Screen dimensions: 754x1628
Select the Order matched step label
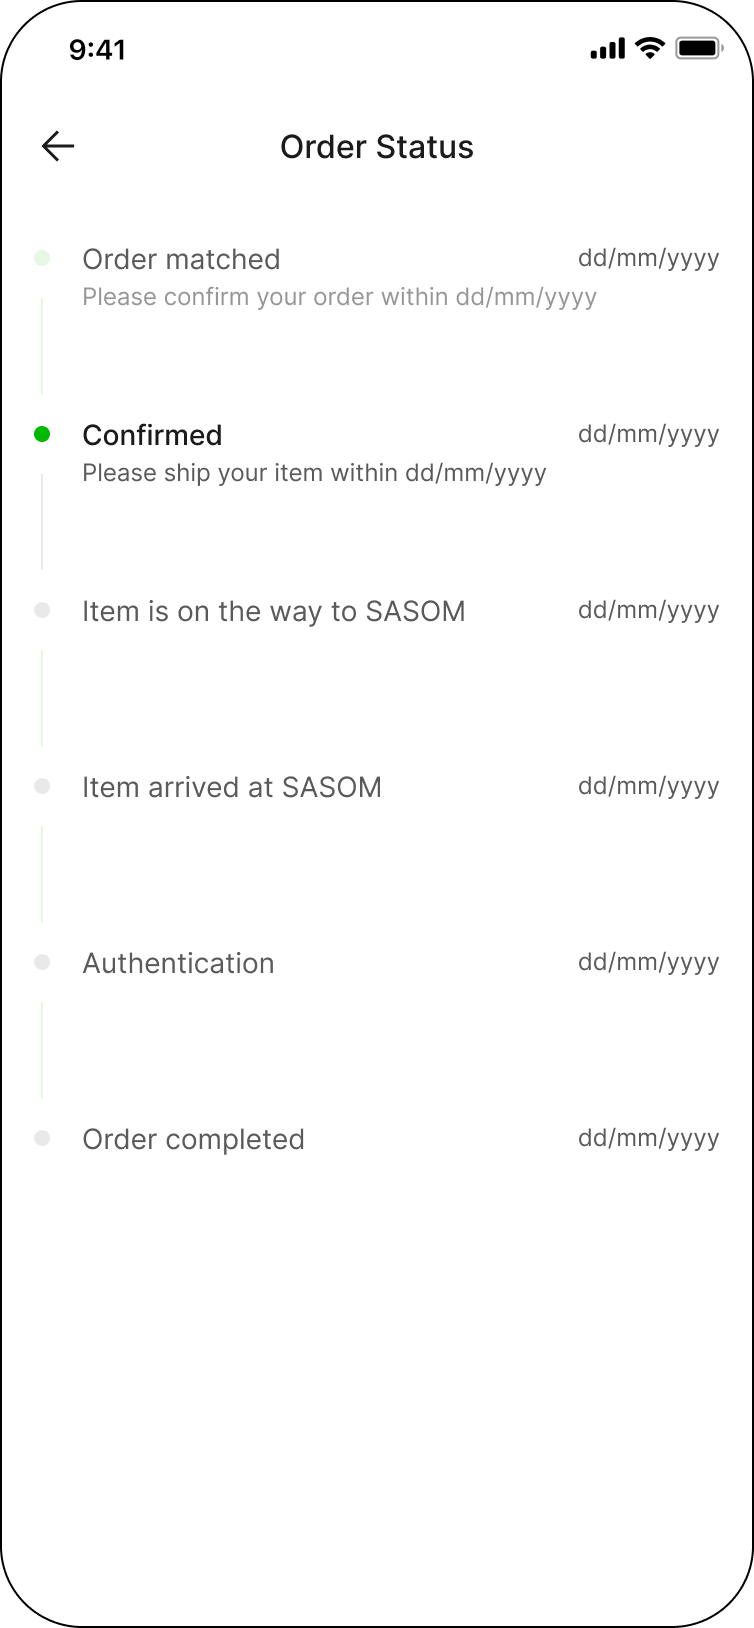coord(181,259)
